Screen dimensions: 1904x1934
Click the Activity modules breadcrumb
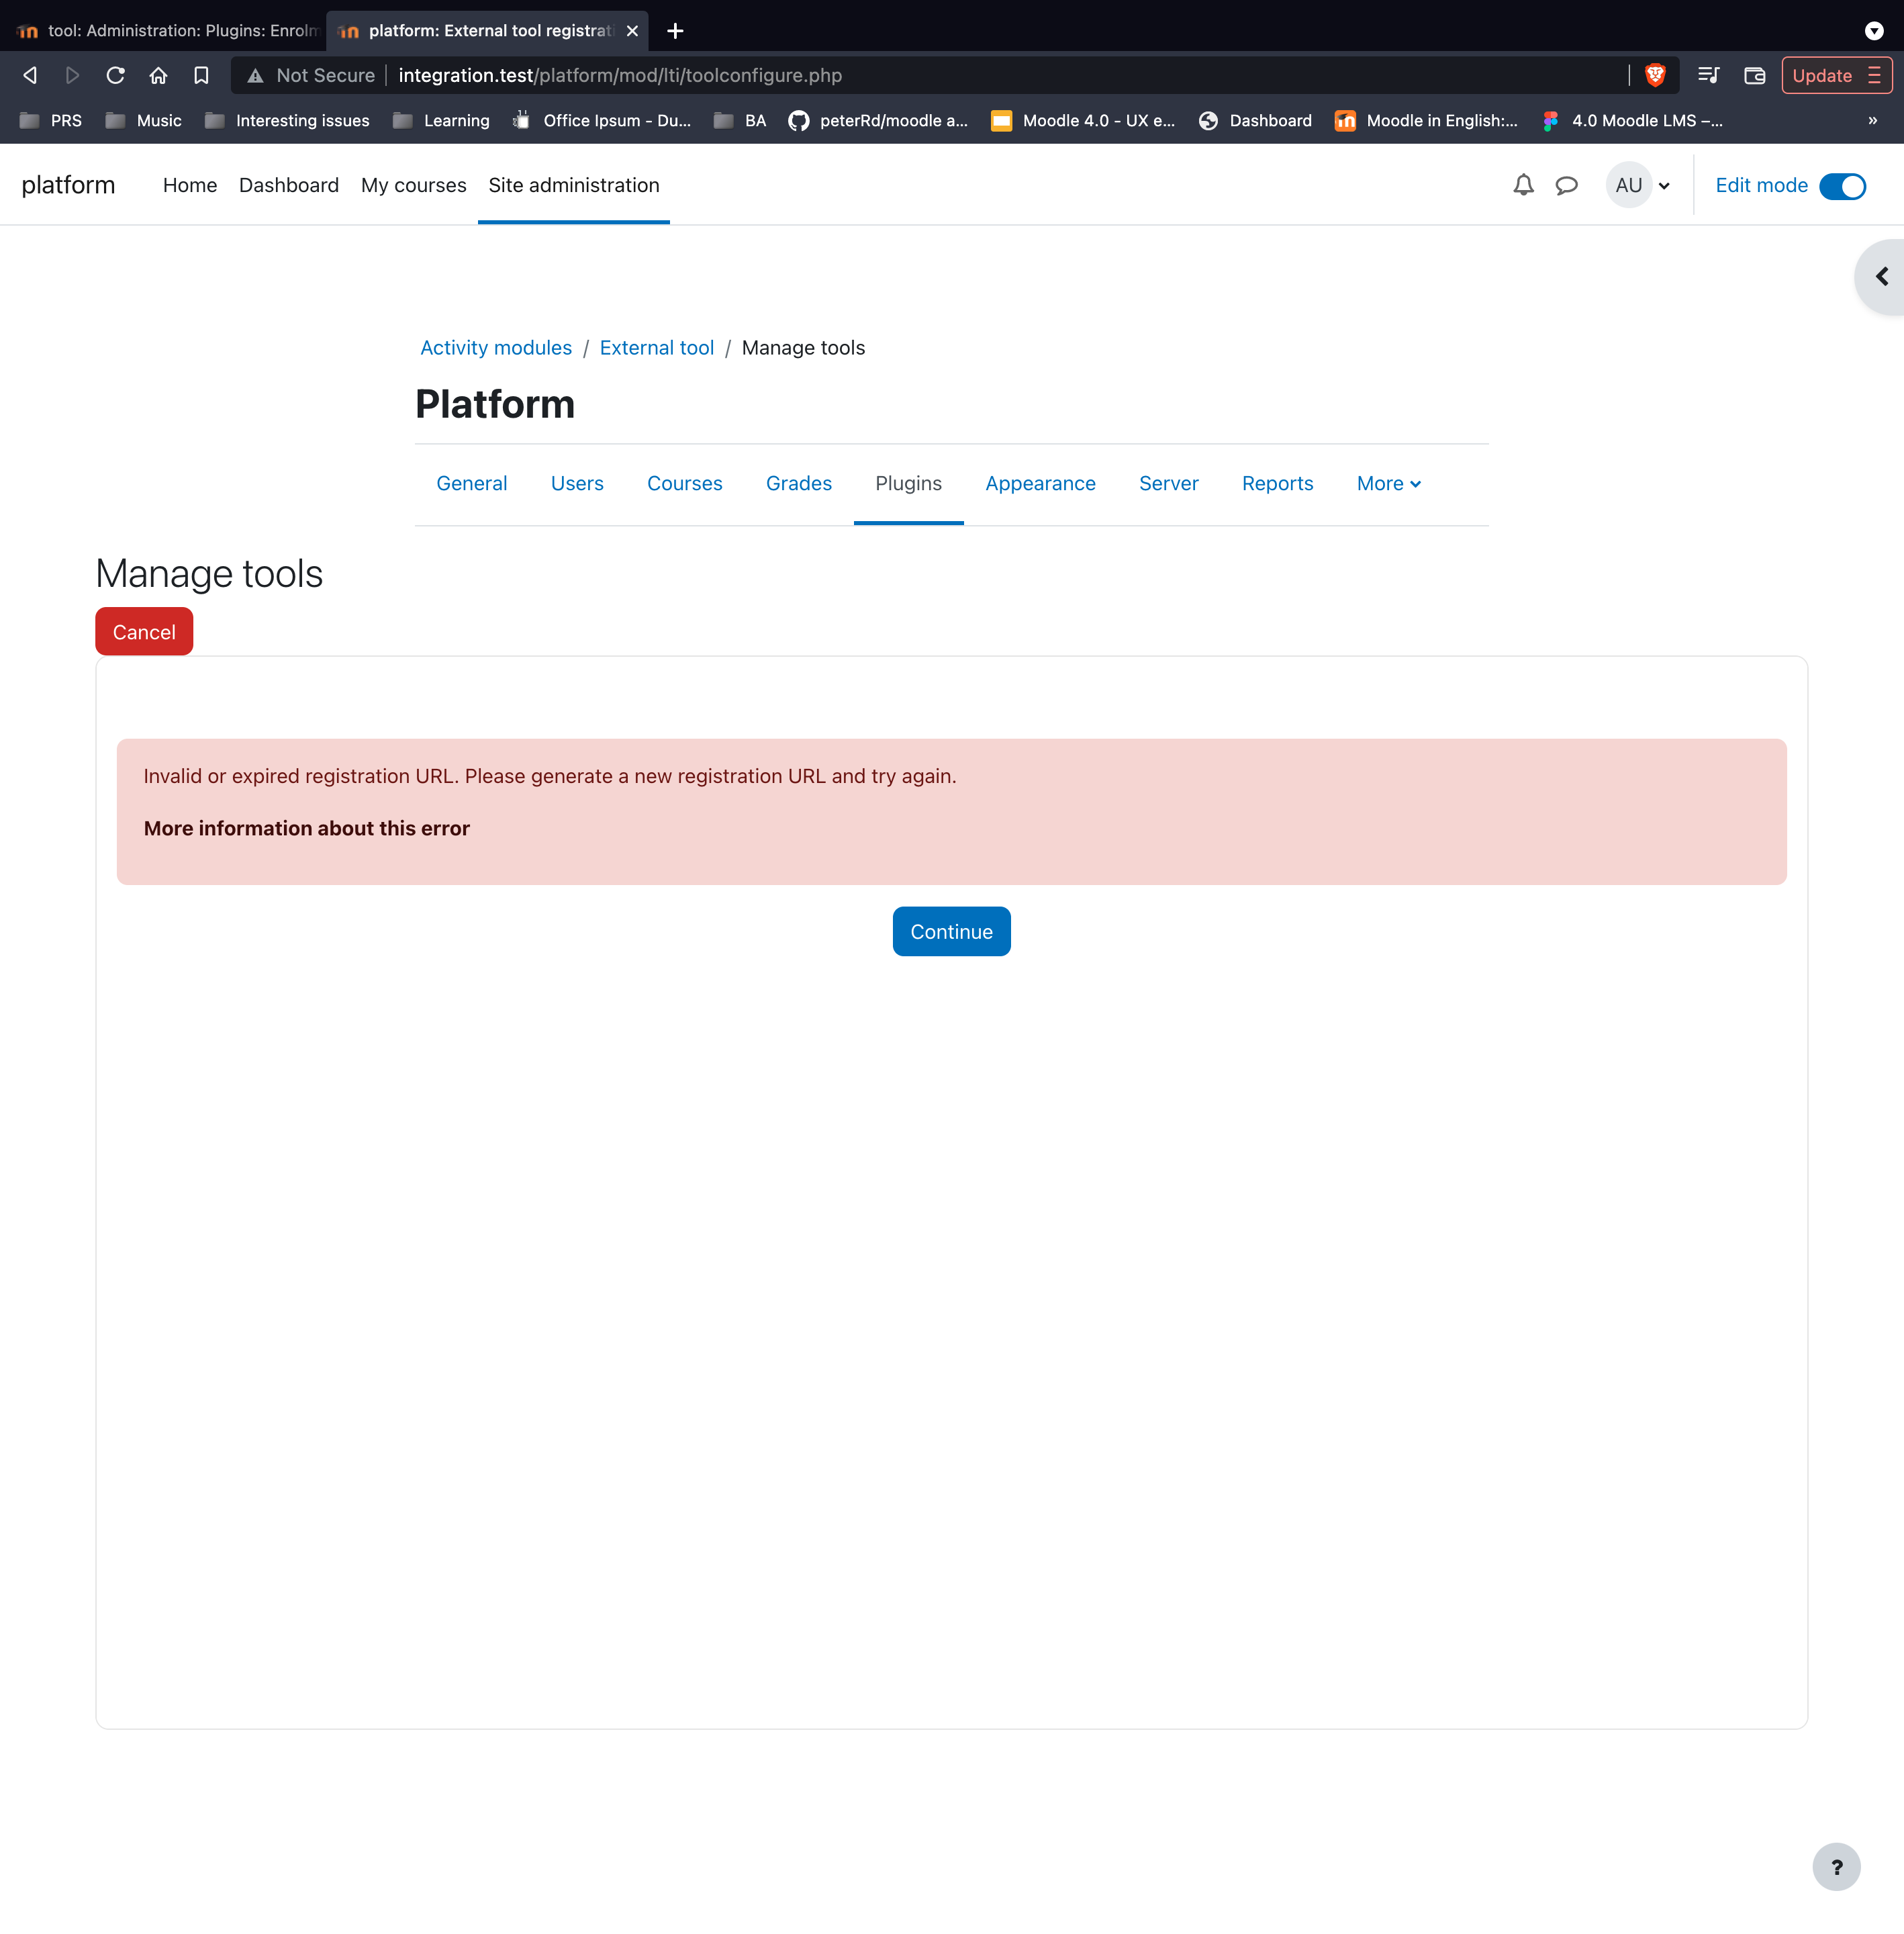point(496,347)
